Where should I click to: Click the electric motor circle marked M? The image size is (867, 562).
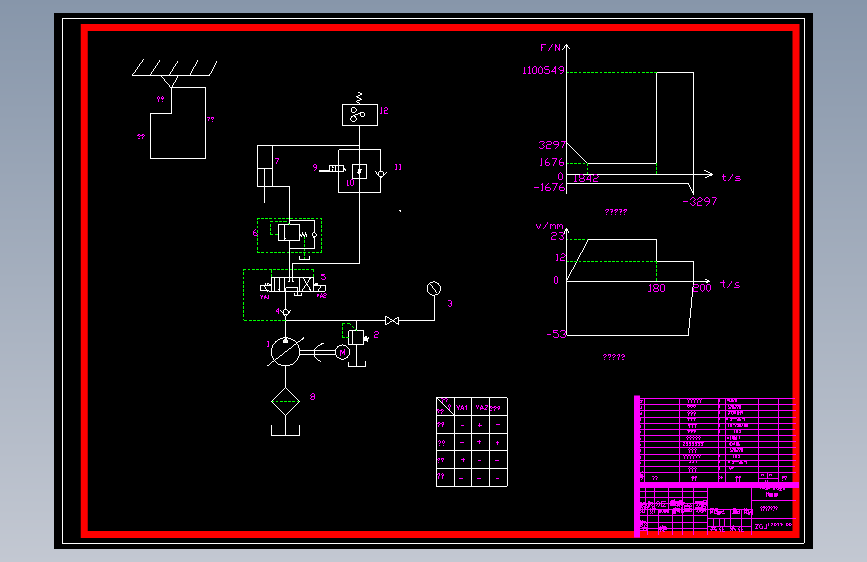tap(342, 352)
